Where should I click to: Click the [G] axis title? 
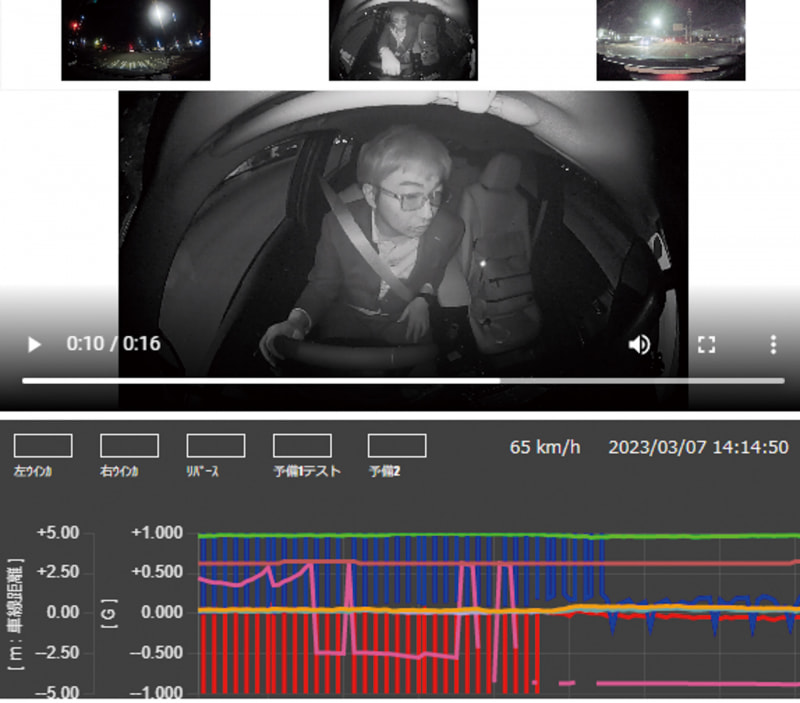click(109, 613)
